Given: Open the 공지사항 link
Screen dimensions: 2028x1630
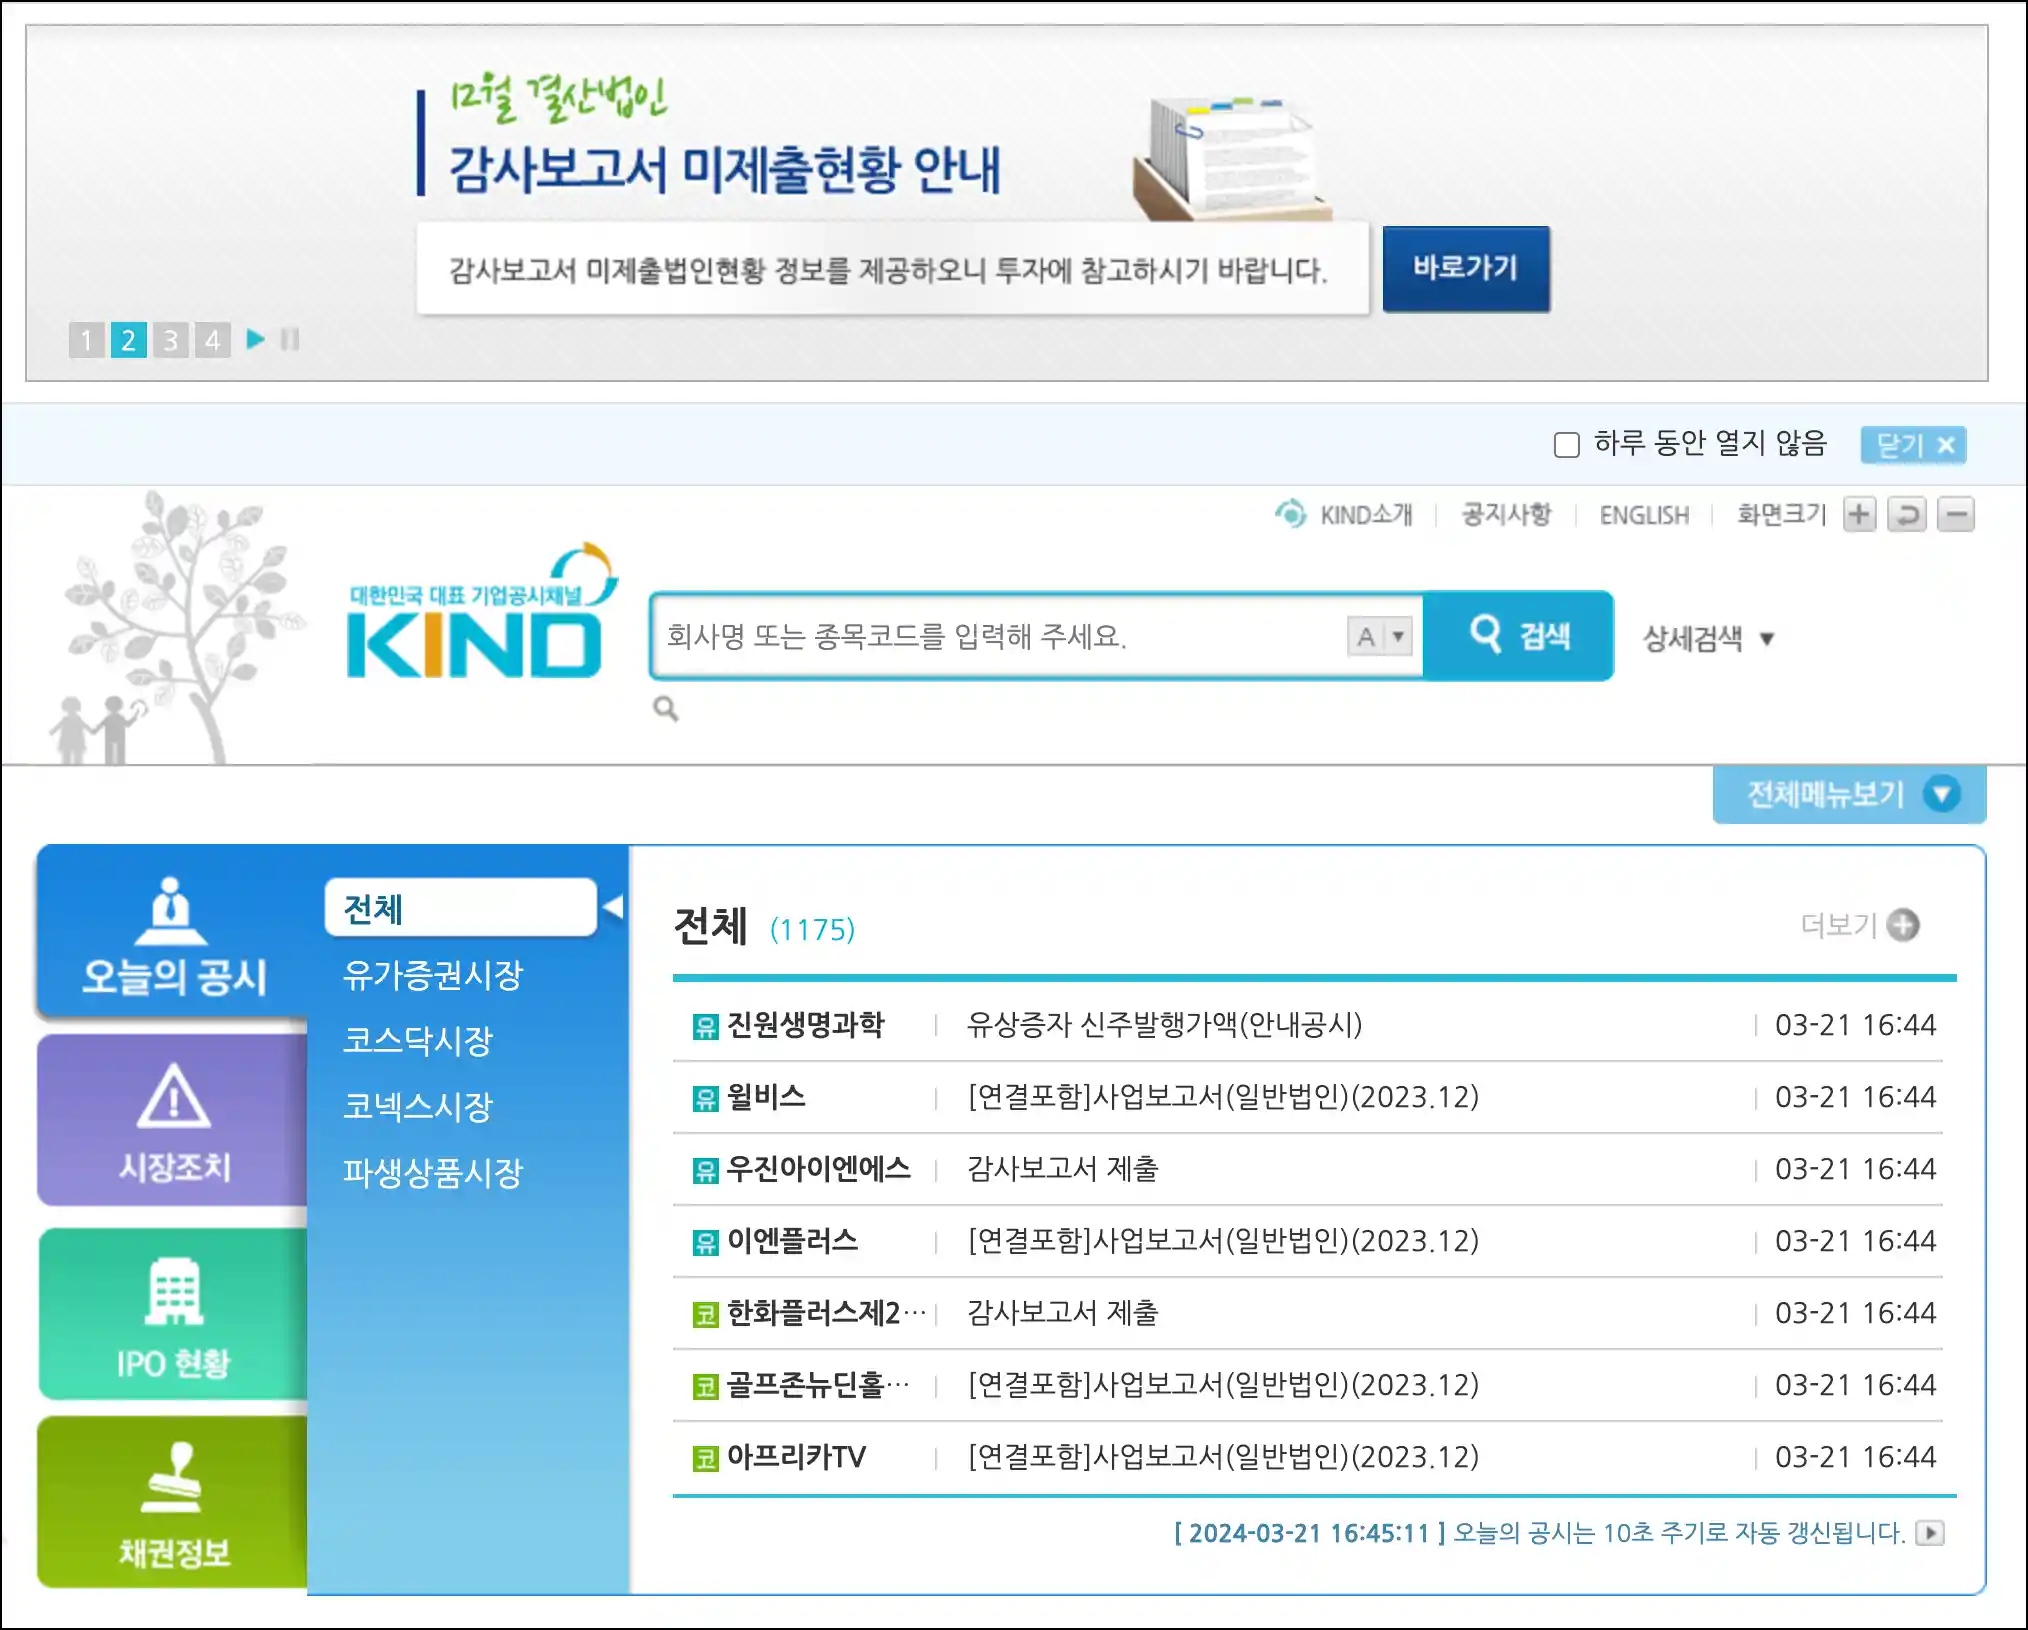Looking at the screenshot, I should [x=1506, y=514].
